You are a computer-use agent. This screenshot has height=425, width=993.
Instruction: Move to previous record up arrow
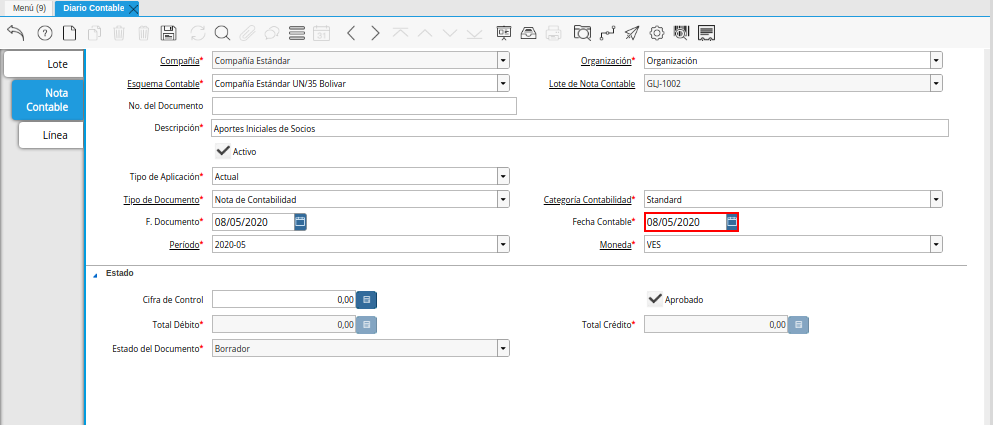[x=425, y=33]
